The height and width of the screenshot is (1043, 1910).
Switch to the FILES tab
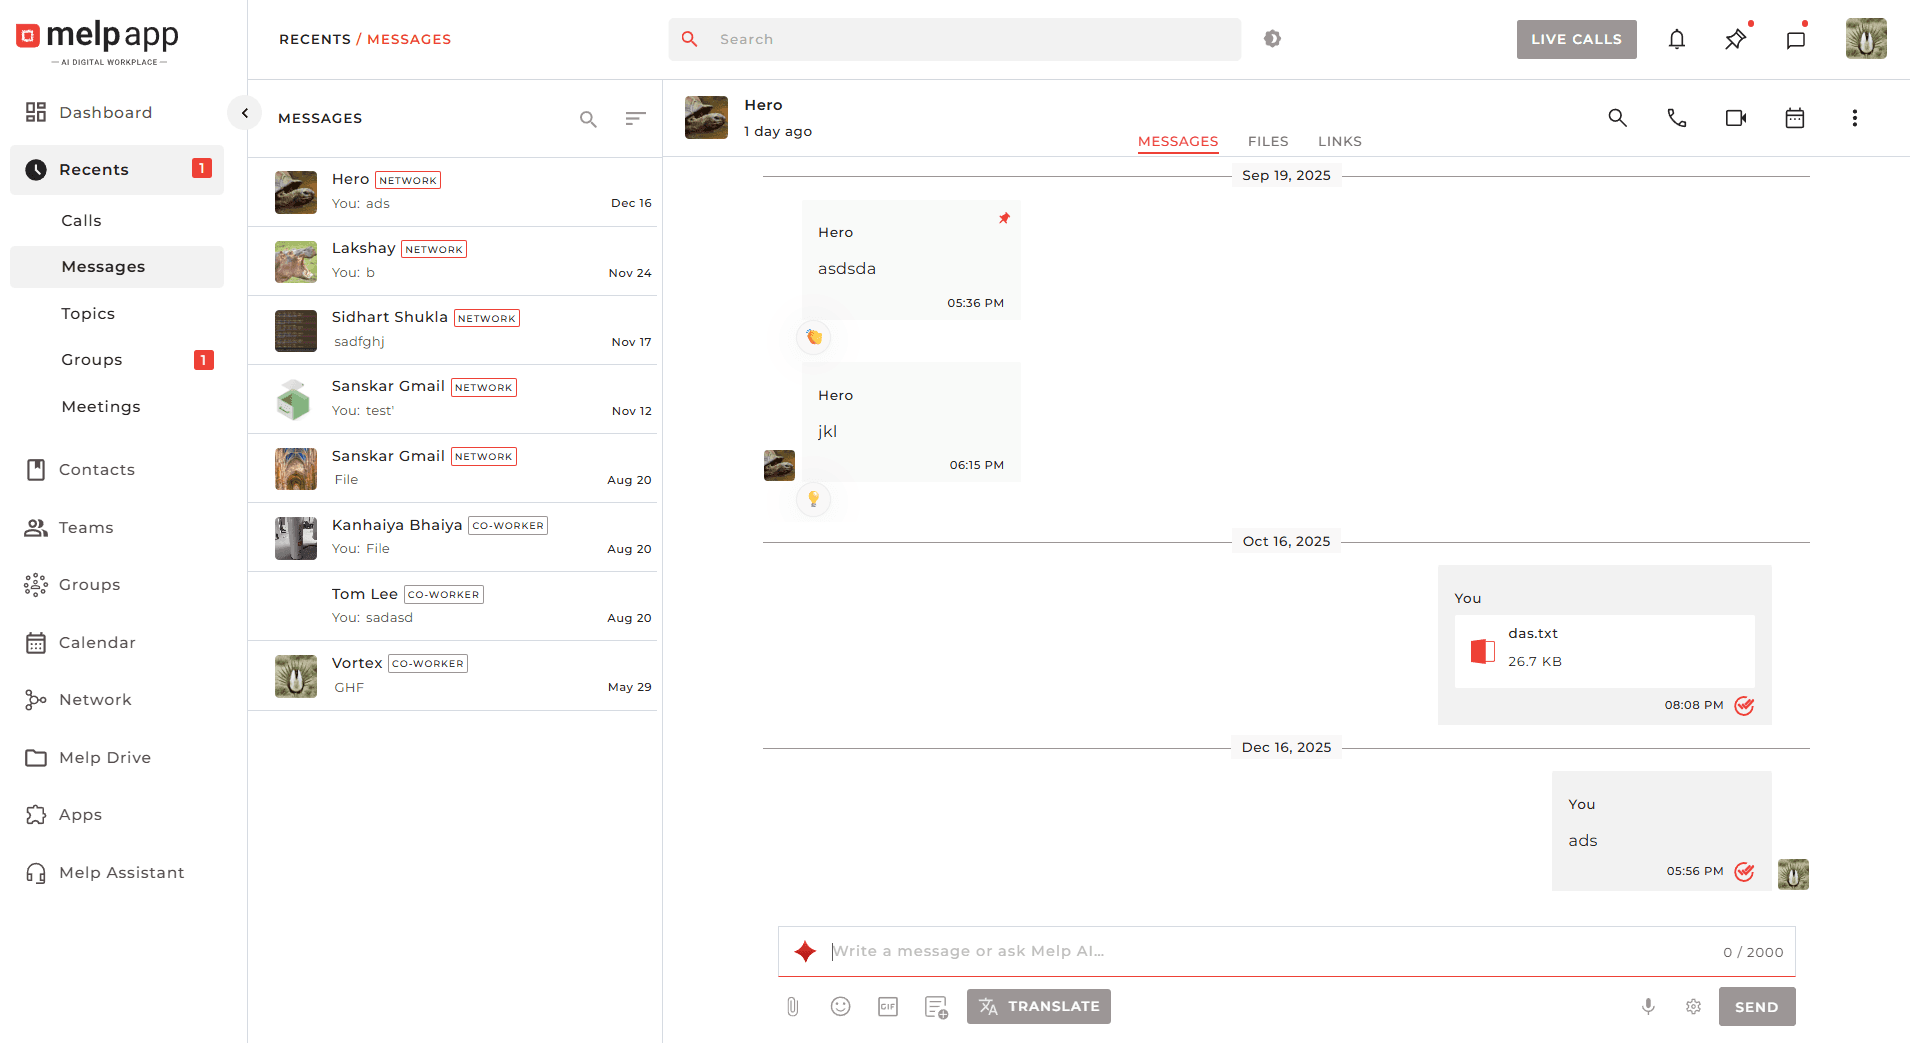(x=1267, y=141)
